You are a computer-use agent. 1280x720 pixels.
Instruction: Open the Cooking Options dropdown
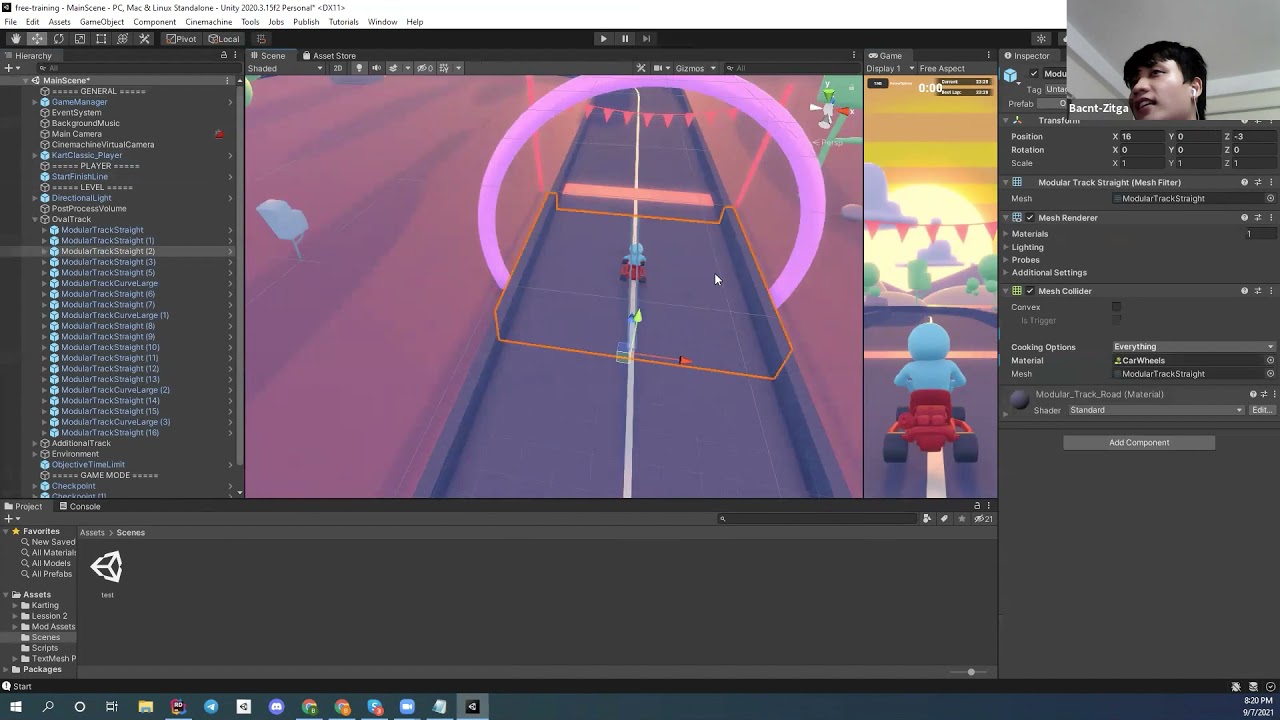[x=1193, y=347]
